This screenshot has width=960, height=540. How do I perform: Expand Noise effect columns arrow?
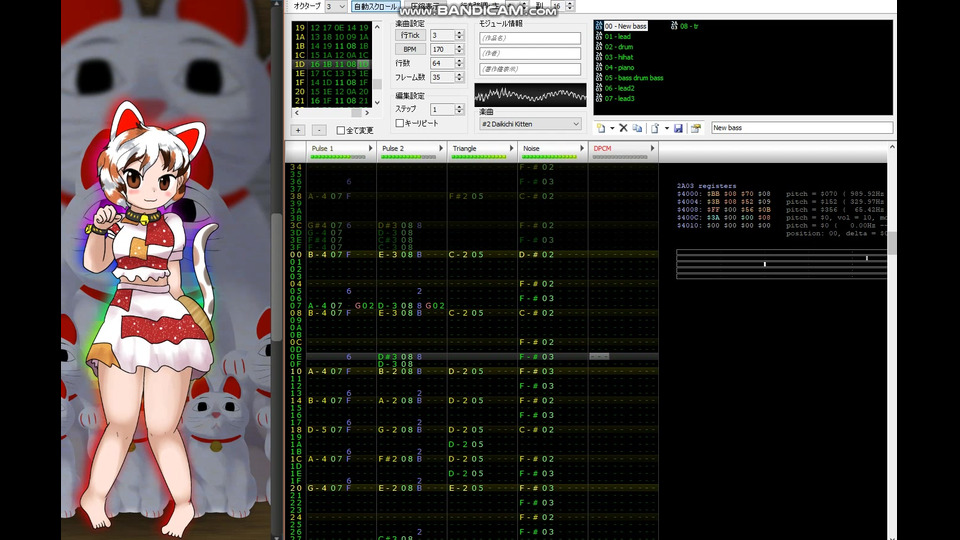point(581,148)
